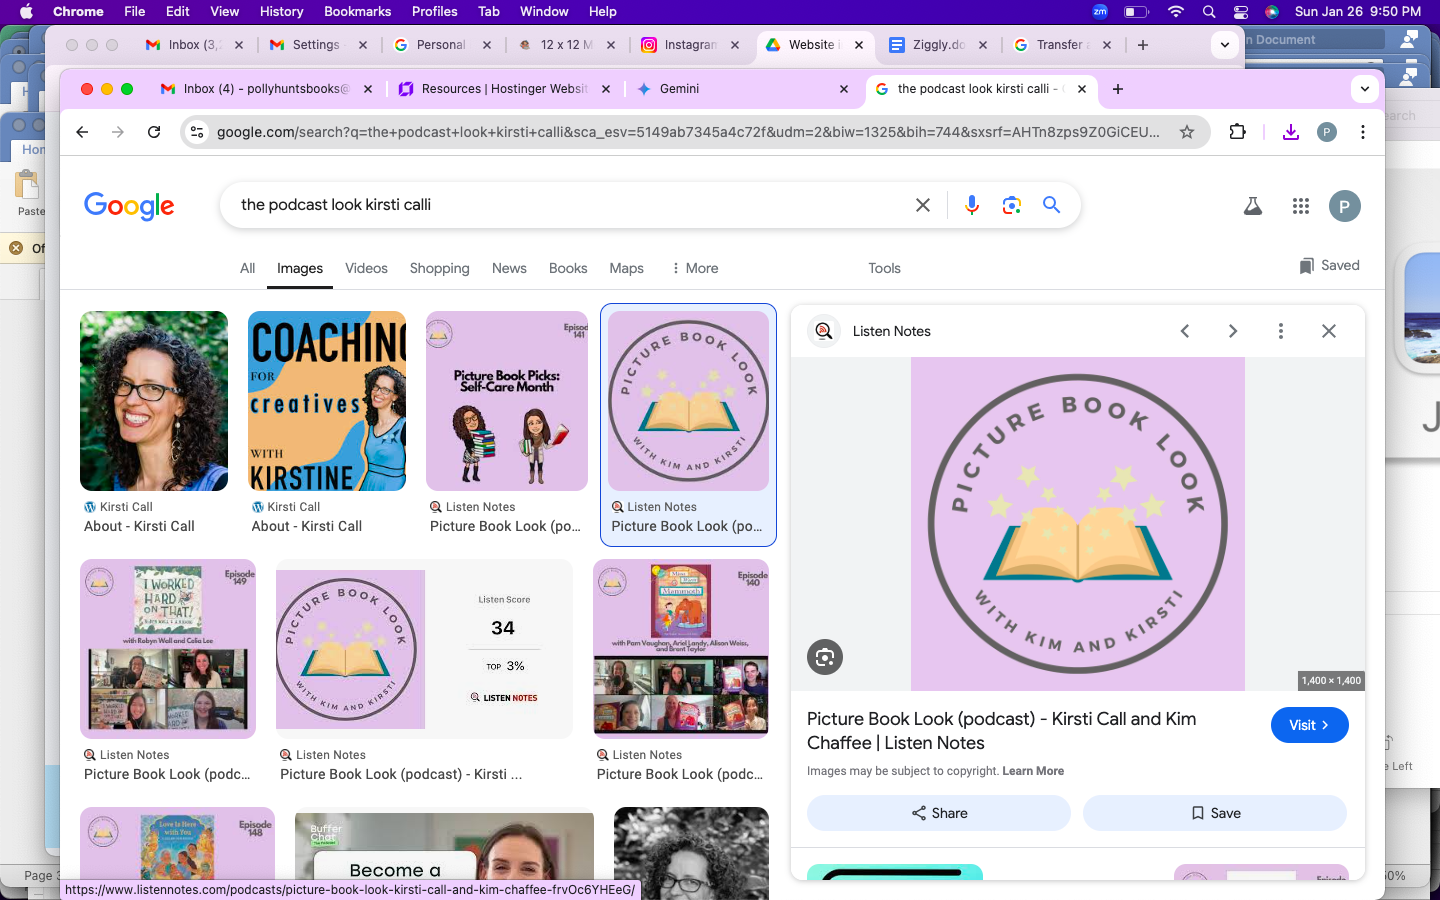Screen dimensions: 1440x900
Task: Reload the current page
Action: point(154,132)
